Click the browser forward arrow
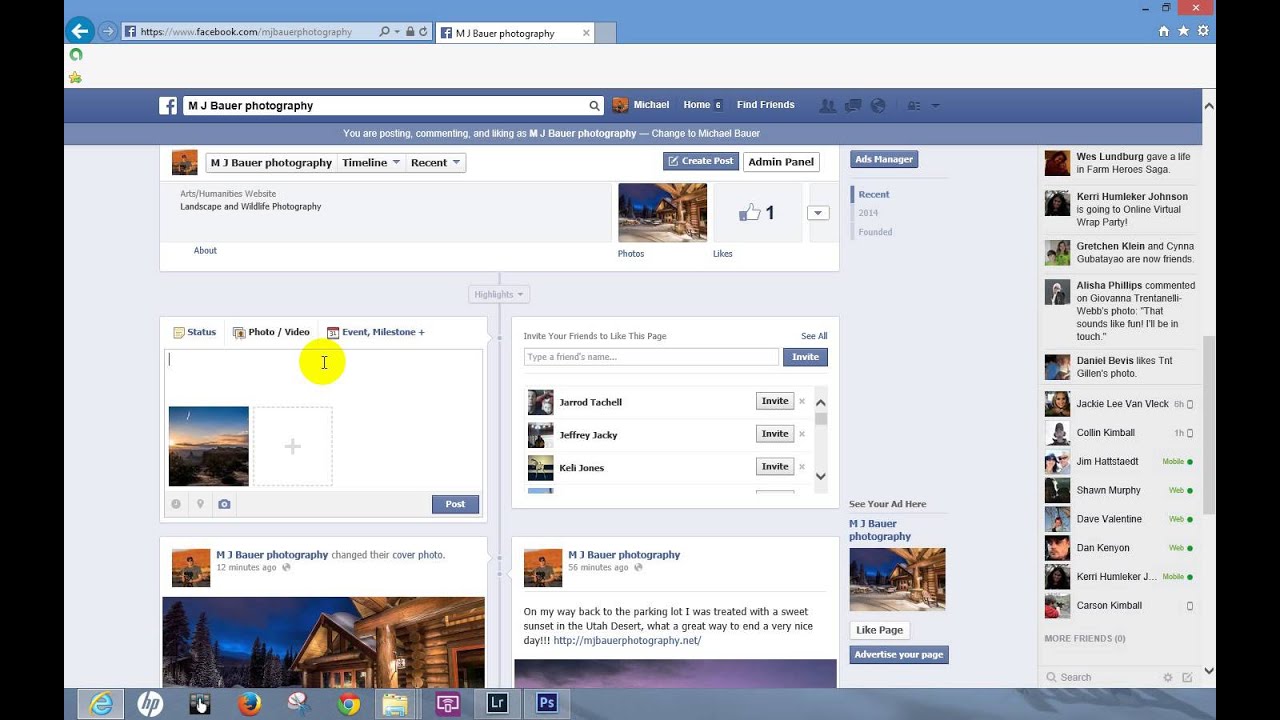This screenshot has height=720, width=1280. 108,31
